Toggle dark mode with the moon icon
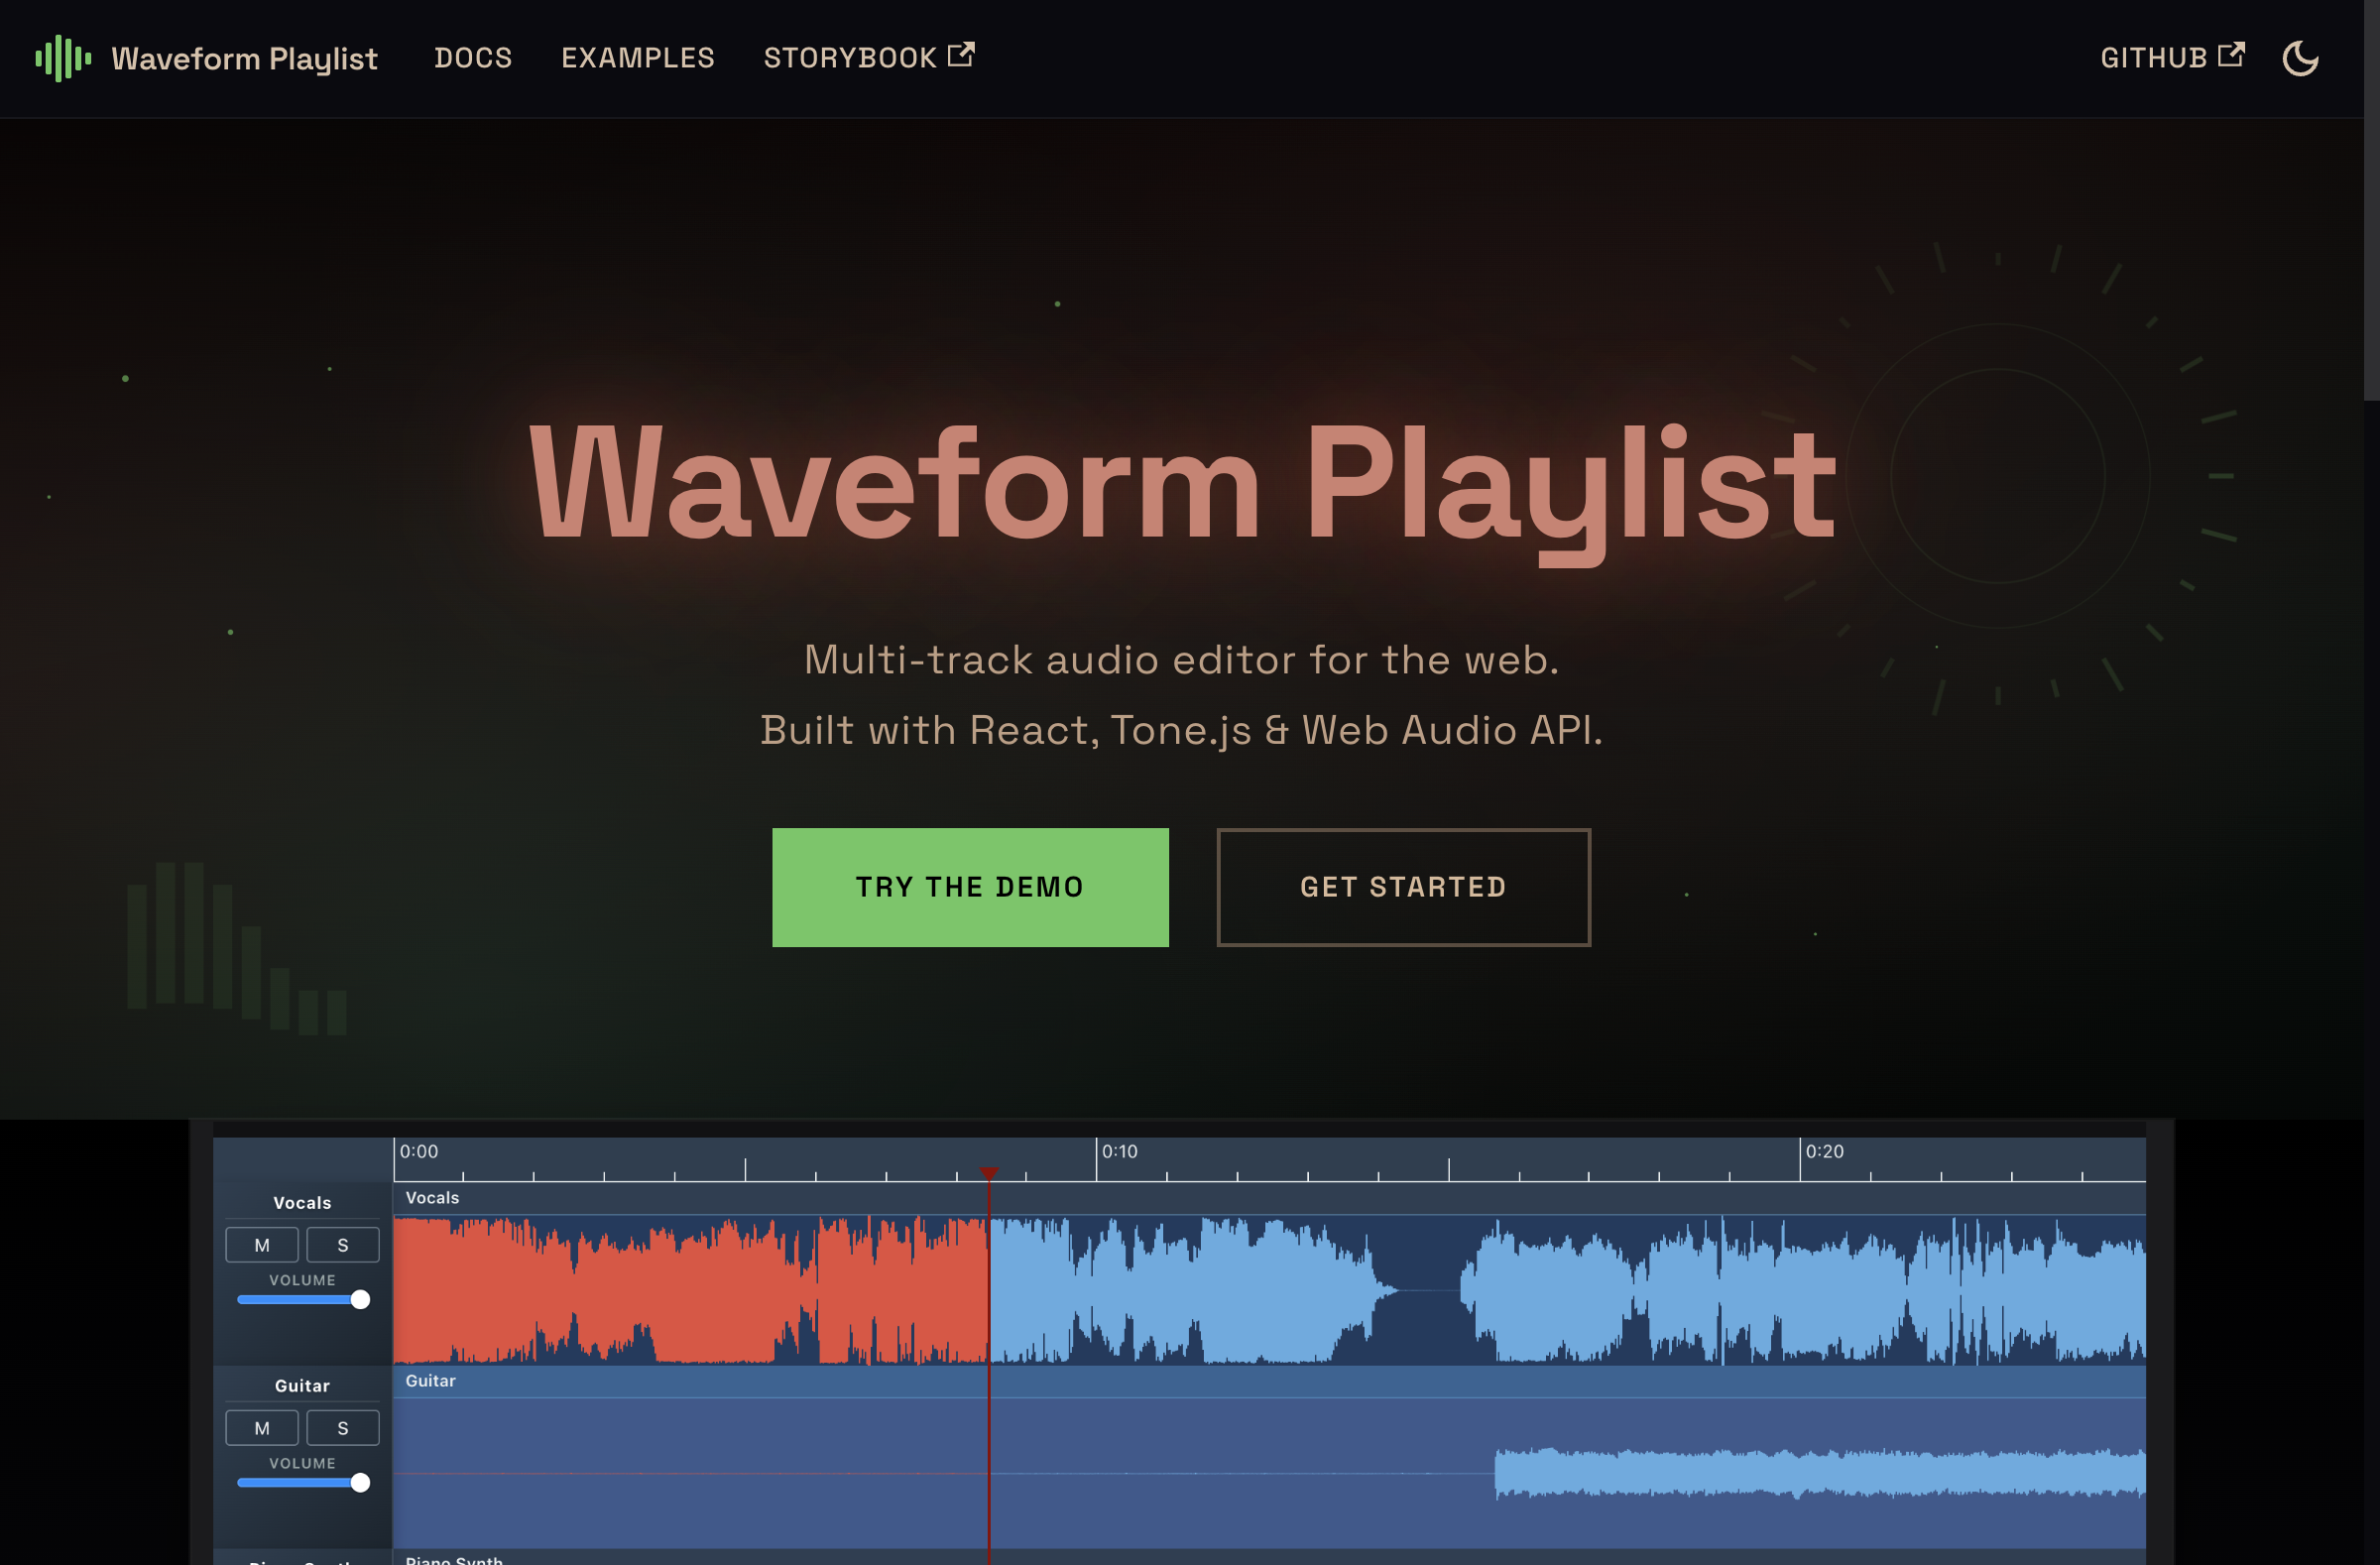The height and width of the screenshot is (1565, 2380). (x=2300, y=58)
